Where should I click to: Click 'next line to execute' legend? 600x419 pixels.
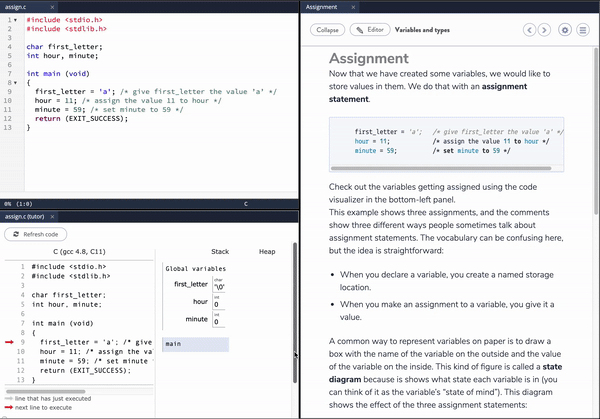coord(43,408)
